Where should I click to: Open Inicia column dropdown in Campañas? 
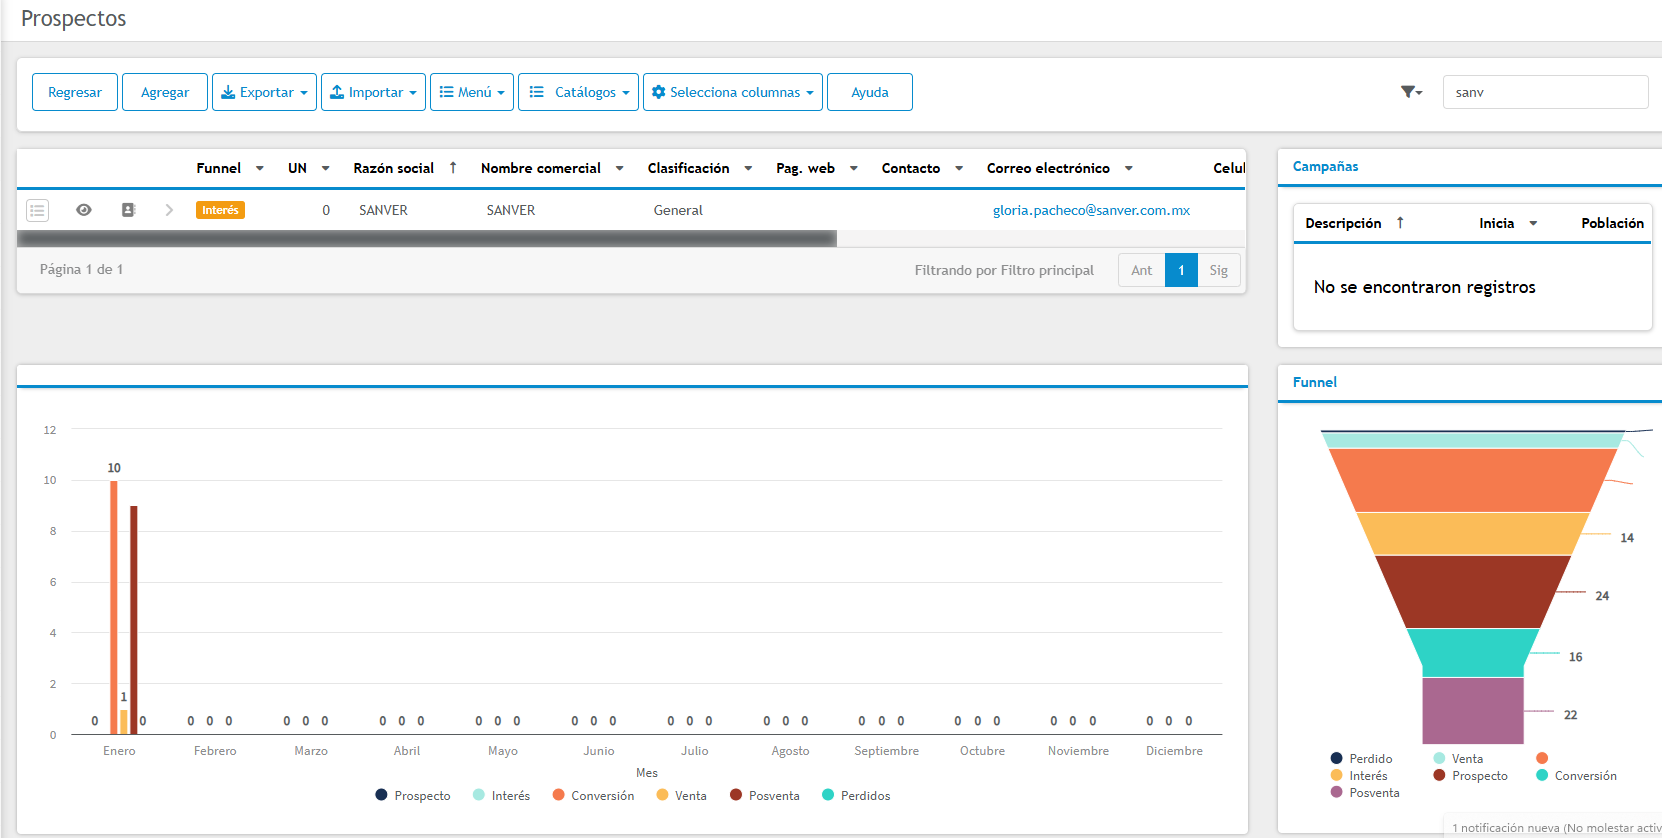1533,223
